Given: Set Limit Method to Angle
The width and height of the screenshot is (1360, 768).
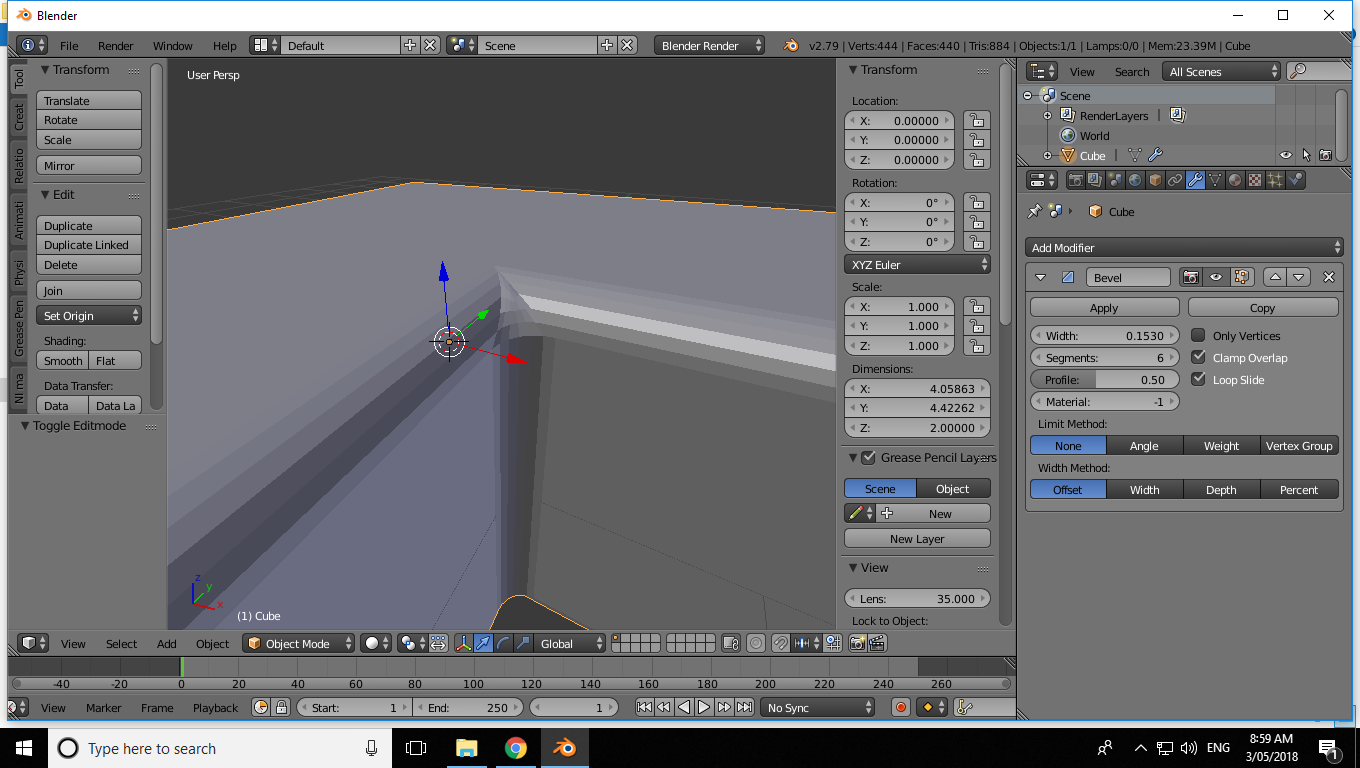Looking at the screenshot, I should click(x=1144, y=445).
